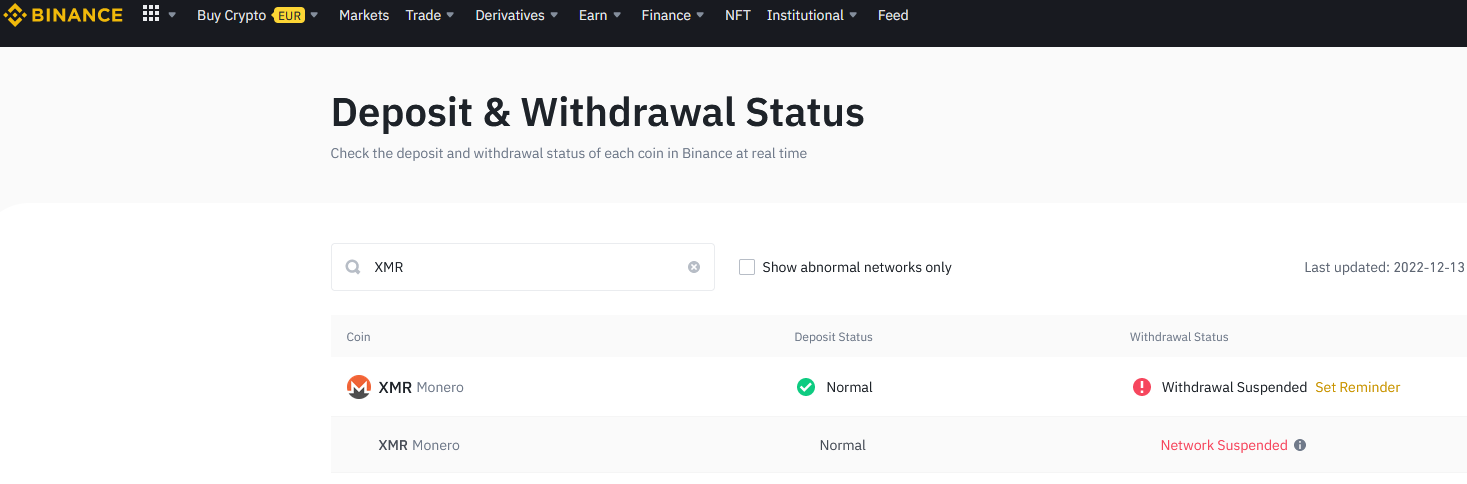Open the Earn dropdown menu
Image resolution: width=1467 pixels, height=484 pixels.
[x=600, y=15]
